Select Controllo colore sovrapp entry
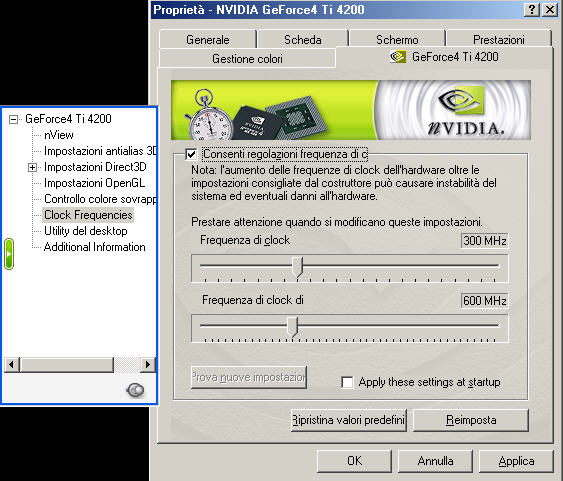This screenshot has height=481, width=563. [x=100, y=199]
